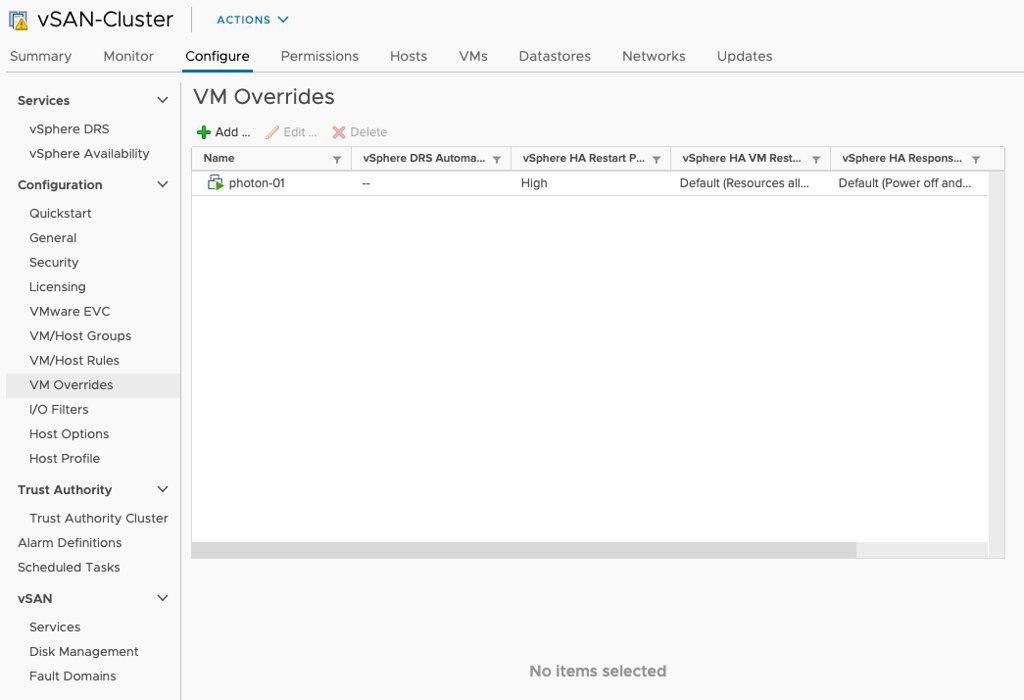Image resolution: width=1024 pixels, height=700 pixels.
Task: Select General in the sidebar
Action: coord(53,238)
